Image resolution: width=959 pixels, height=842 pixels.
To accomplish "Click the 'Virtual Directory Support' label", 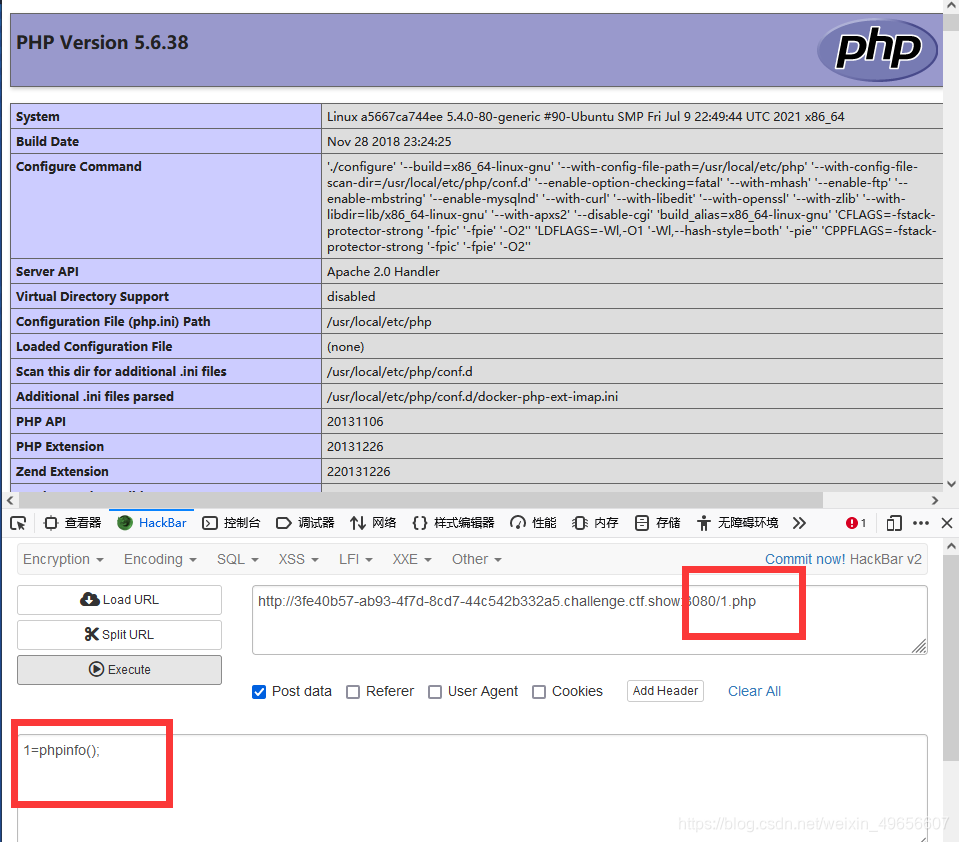I will [x=92, y=297].
